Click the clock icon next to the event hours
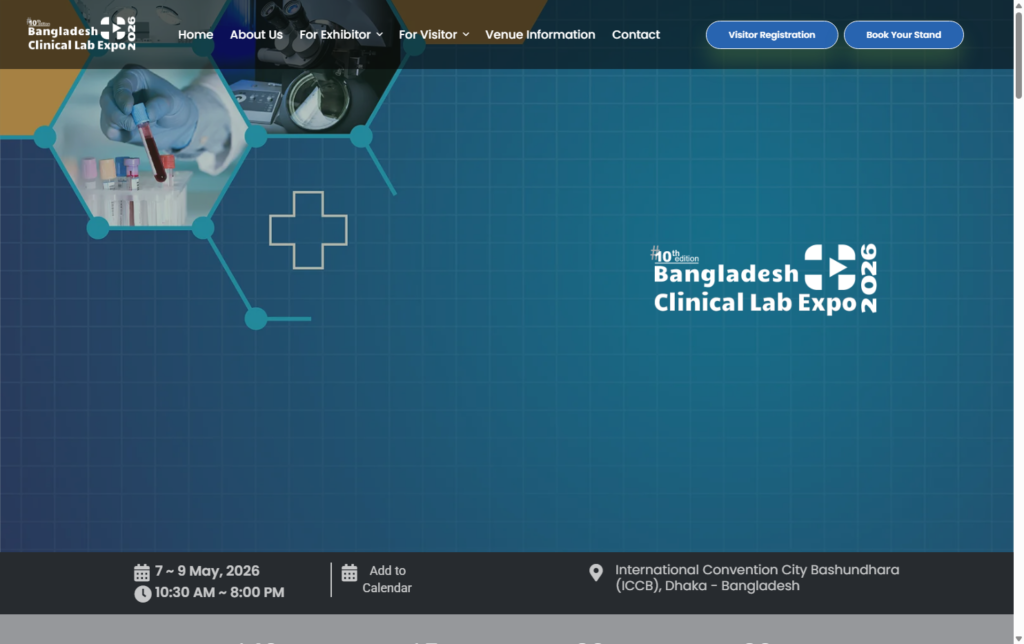This screenshot has width=1024, height=644. coord(141,592)
